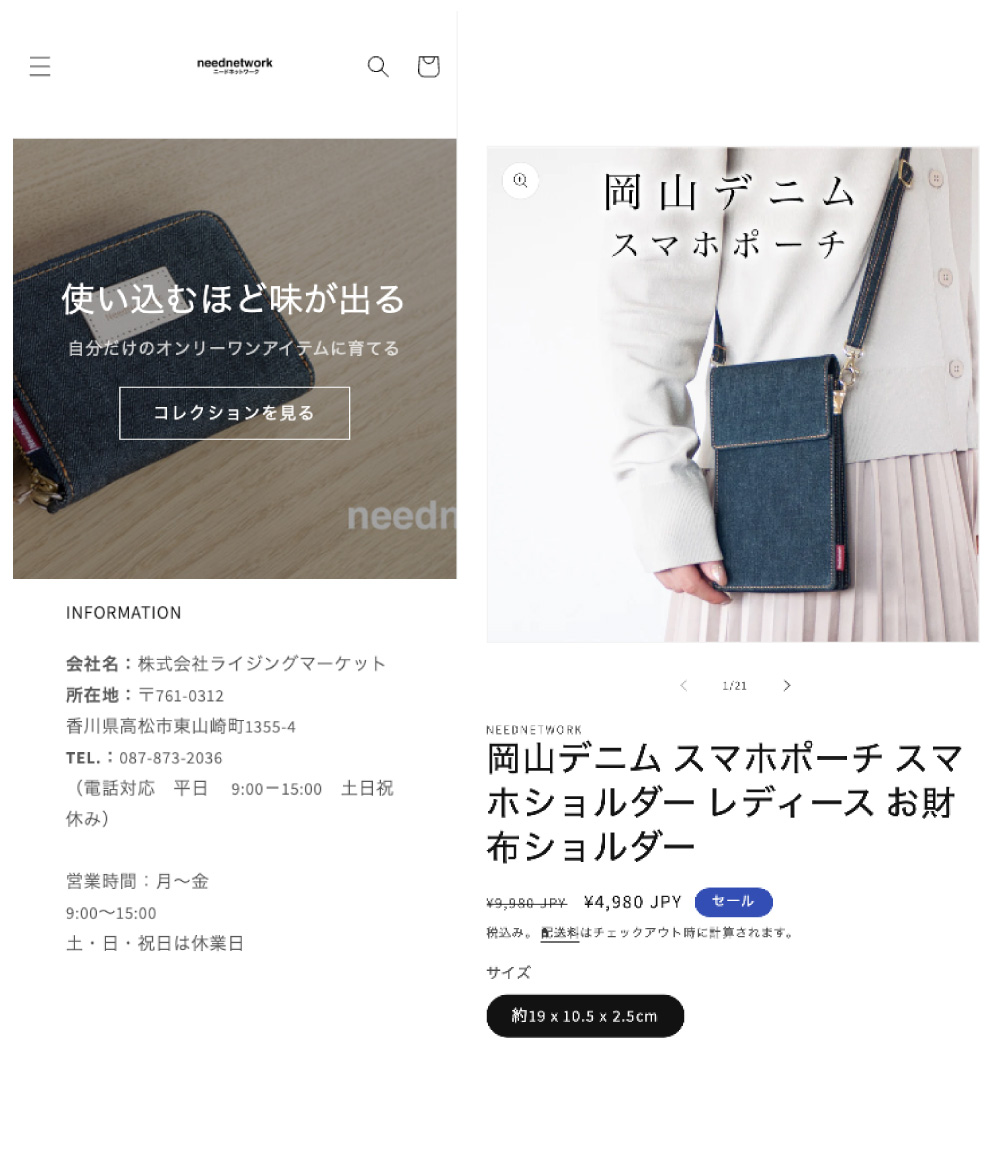The image size is (1000, 1156).
Task: Click the denim wallet hero banner
Action: (235, 359)
